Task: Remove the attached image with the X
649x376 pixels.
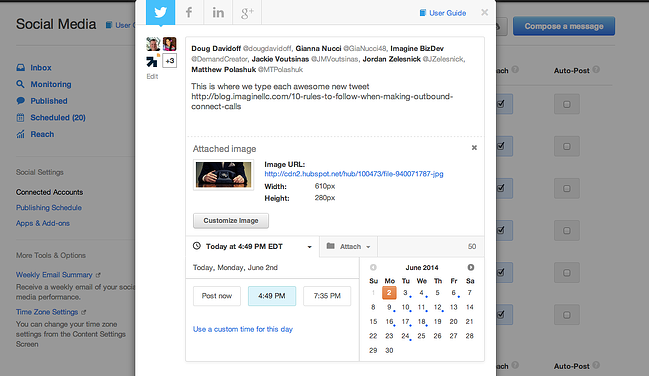Action: (x=474, y=147)
